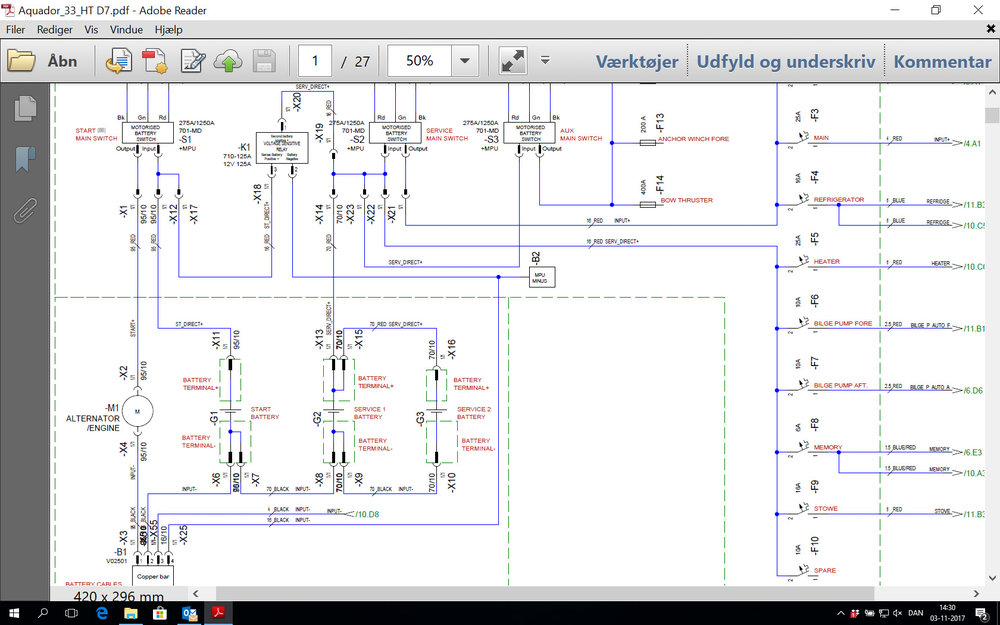Click the M1 motor symbol circle
Screen dimensions: 1000x625
137,411
